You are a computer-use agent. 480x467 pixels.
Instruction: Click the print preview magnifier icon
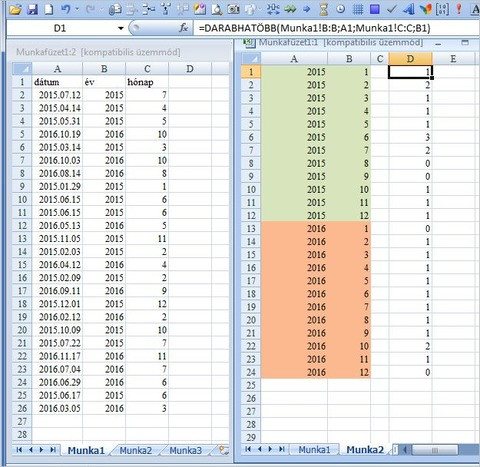point(217,9)
